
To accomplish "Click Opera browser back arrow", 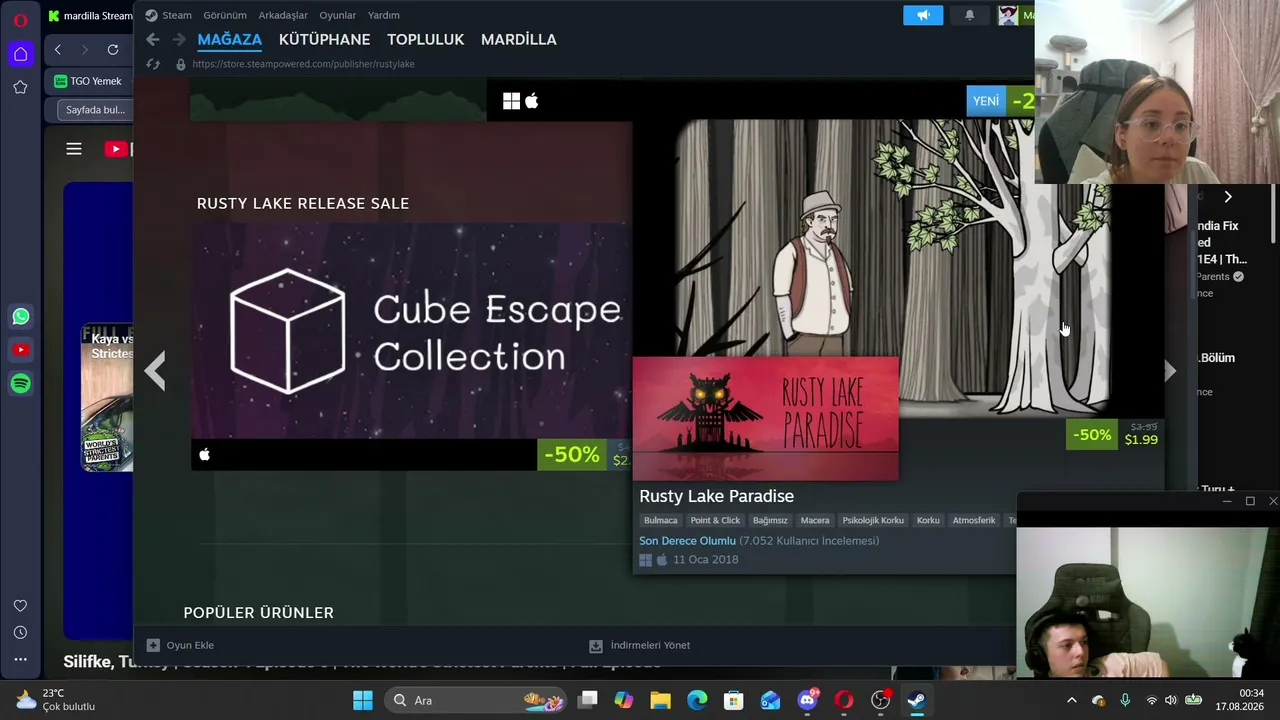I will [x=58, y=50].
